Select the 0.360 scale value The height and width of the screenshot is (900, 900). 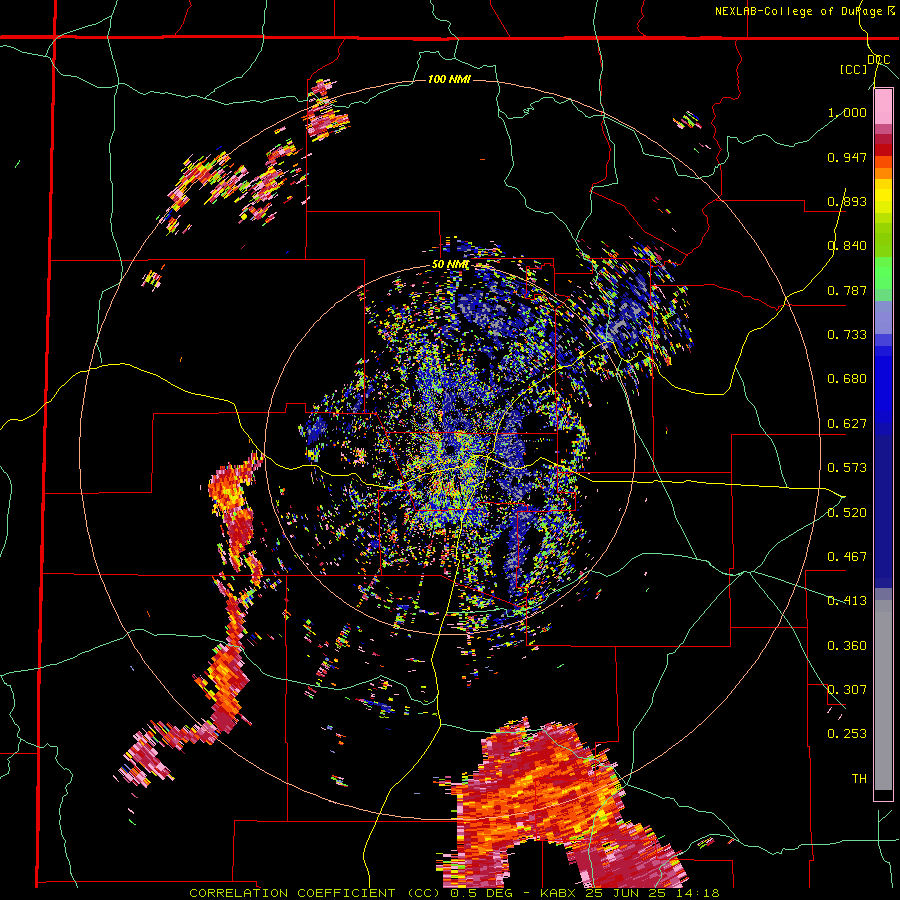847,646
